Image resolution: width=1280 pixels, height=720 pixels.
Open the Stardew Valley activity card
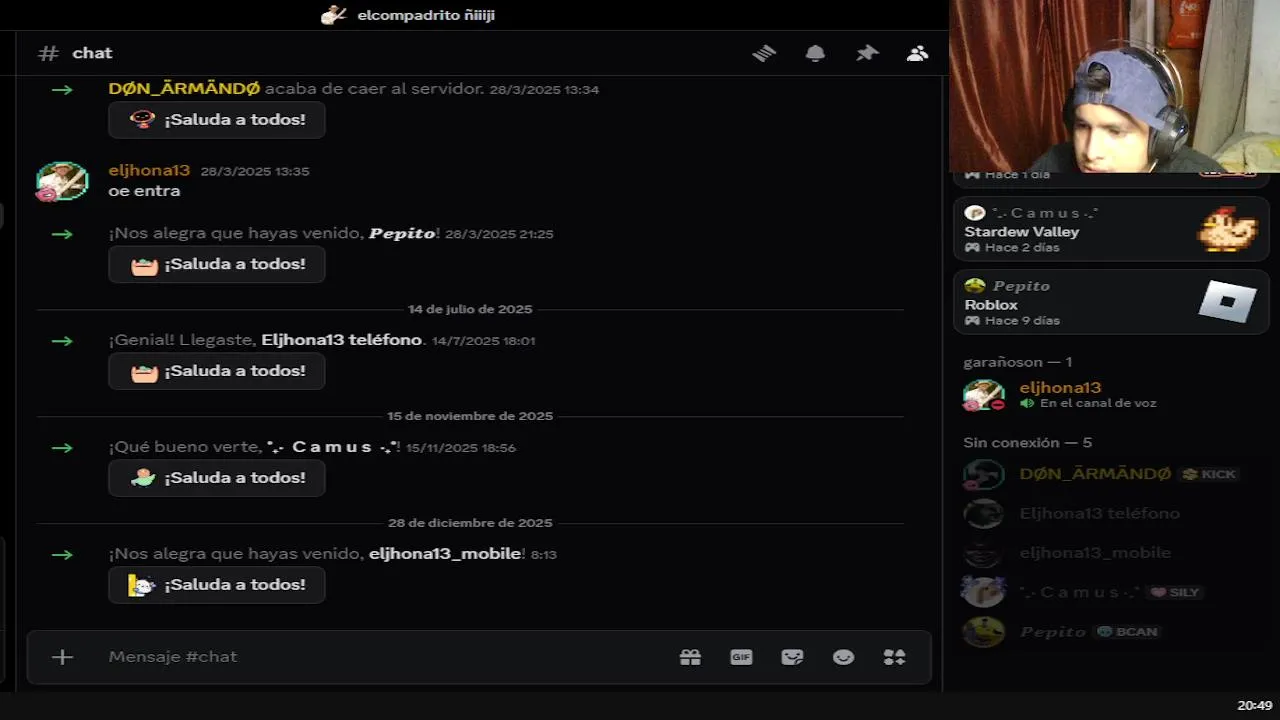click(x=1111, y=229)
